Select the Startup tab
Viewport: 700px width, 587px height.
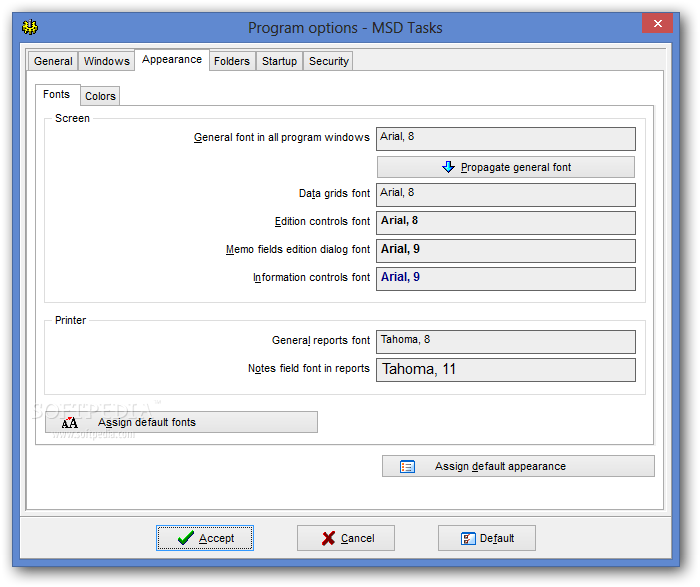tap(279, 61)
